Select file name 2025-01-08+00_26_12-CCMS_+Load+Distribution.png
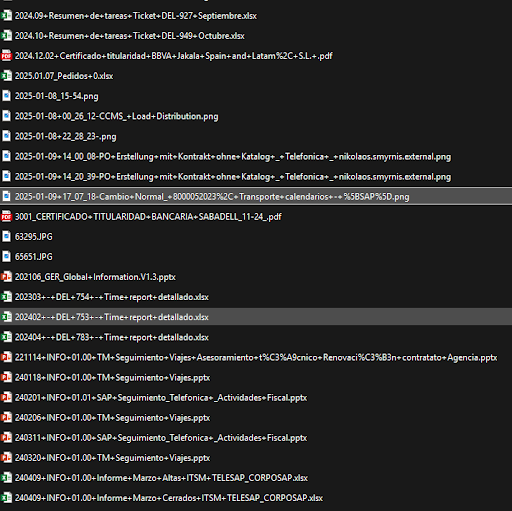Viewport: 512px width, 511px height. [x=117, y=116]
